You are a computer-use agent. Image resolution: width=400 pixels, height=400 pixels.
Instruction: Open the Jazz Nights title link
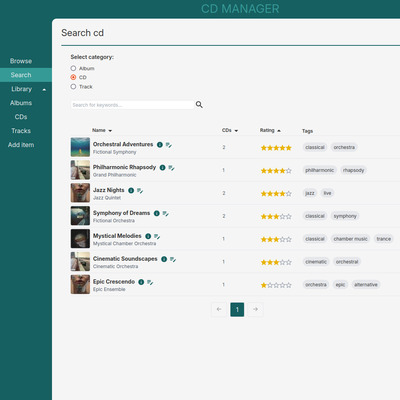pos(109,190)
